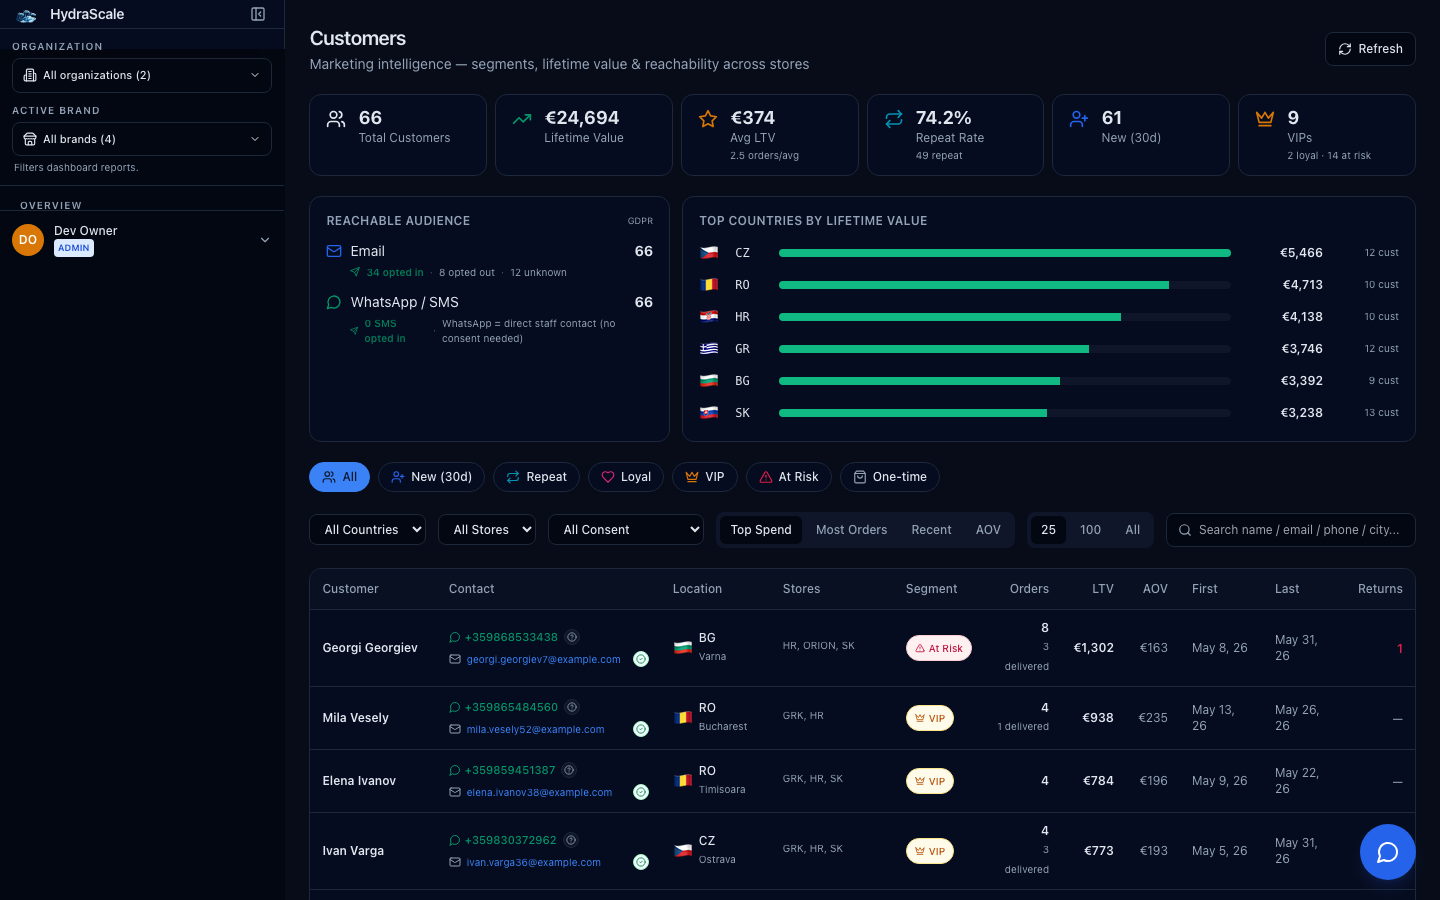Image resolution: width=1440 pixels, height=900 pixels.
Task: Click the CZ lifetime value bar
Action: 1004,253
